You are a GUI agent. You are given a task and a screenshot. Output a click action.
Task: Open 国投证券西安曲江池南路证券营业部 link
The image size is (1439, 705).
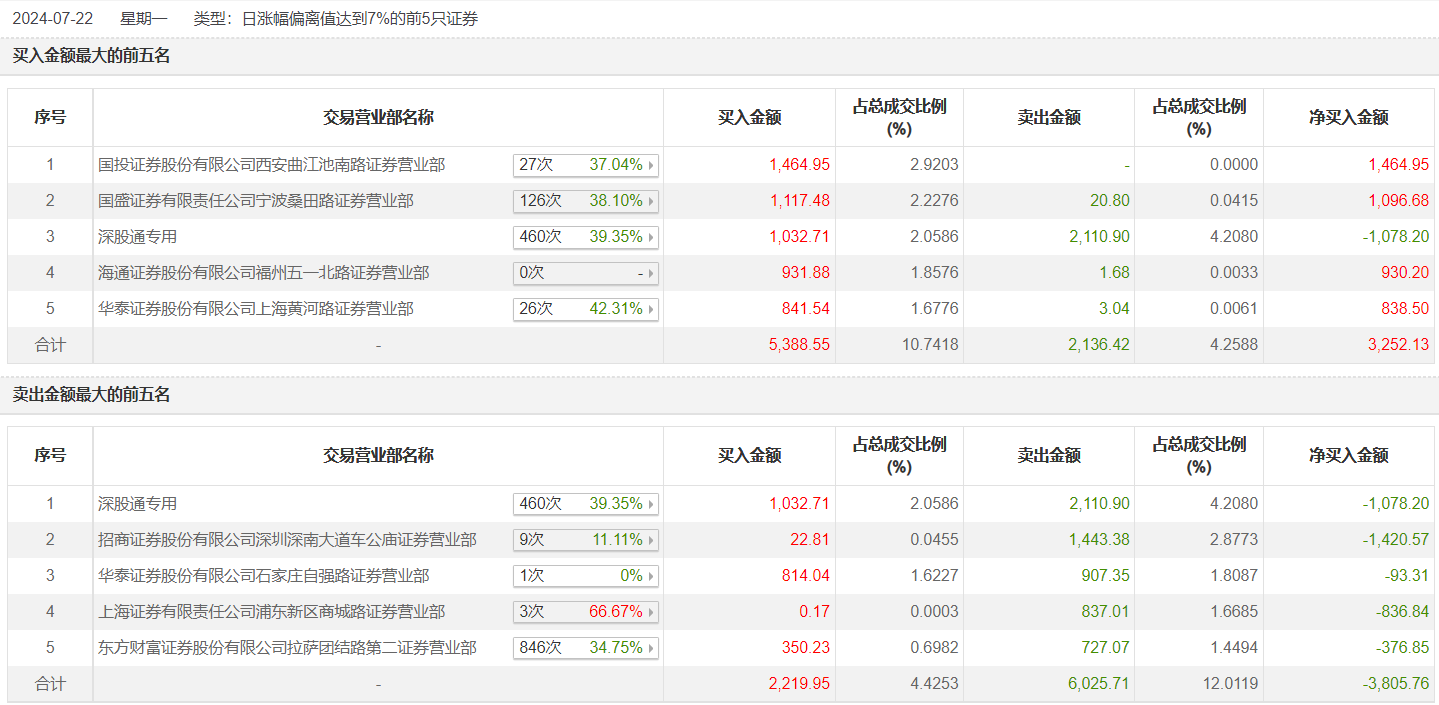272,165
